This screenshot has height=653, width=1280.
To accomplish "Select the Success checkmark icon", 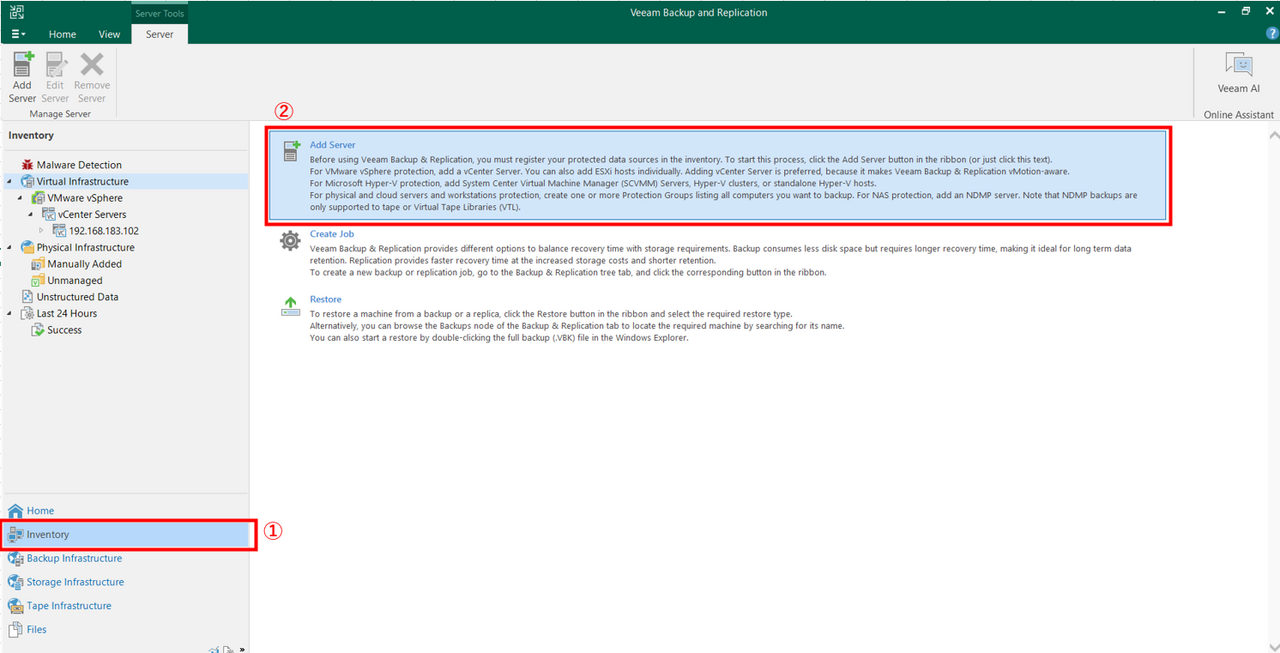I will click(38, 330).
